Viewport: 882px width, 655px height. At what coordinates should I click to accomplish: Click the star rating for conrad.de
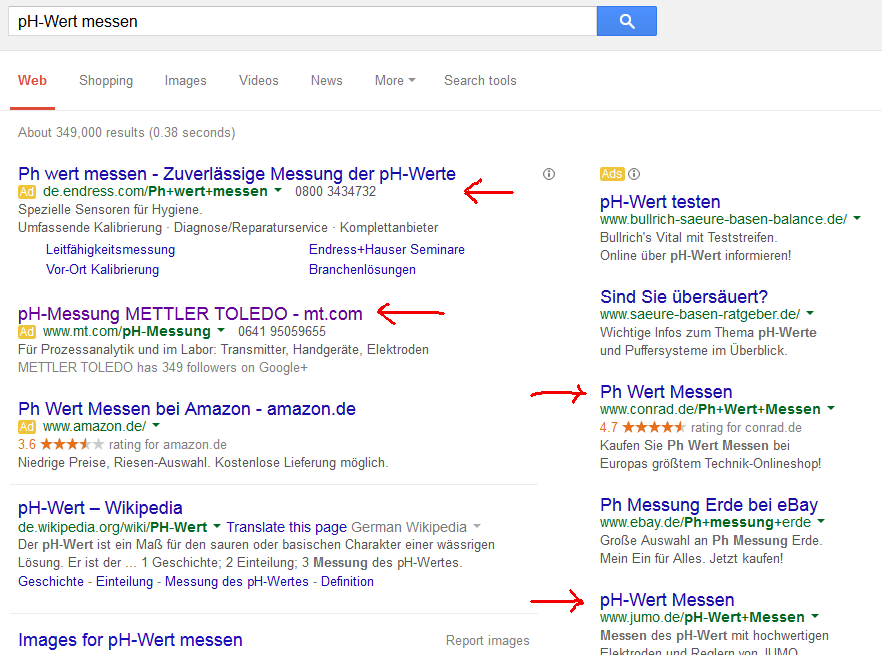click(x=654, y=428)
